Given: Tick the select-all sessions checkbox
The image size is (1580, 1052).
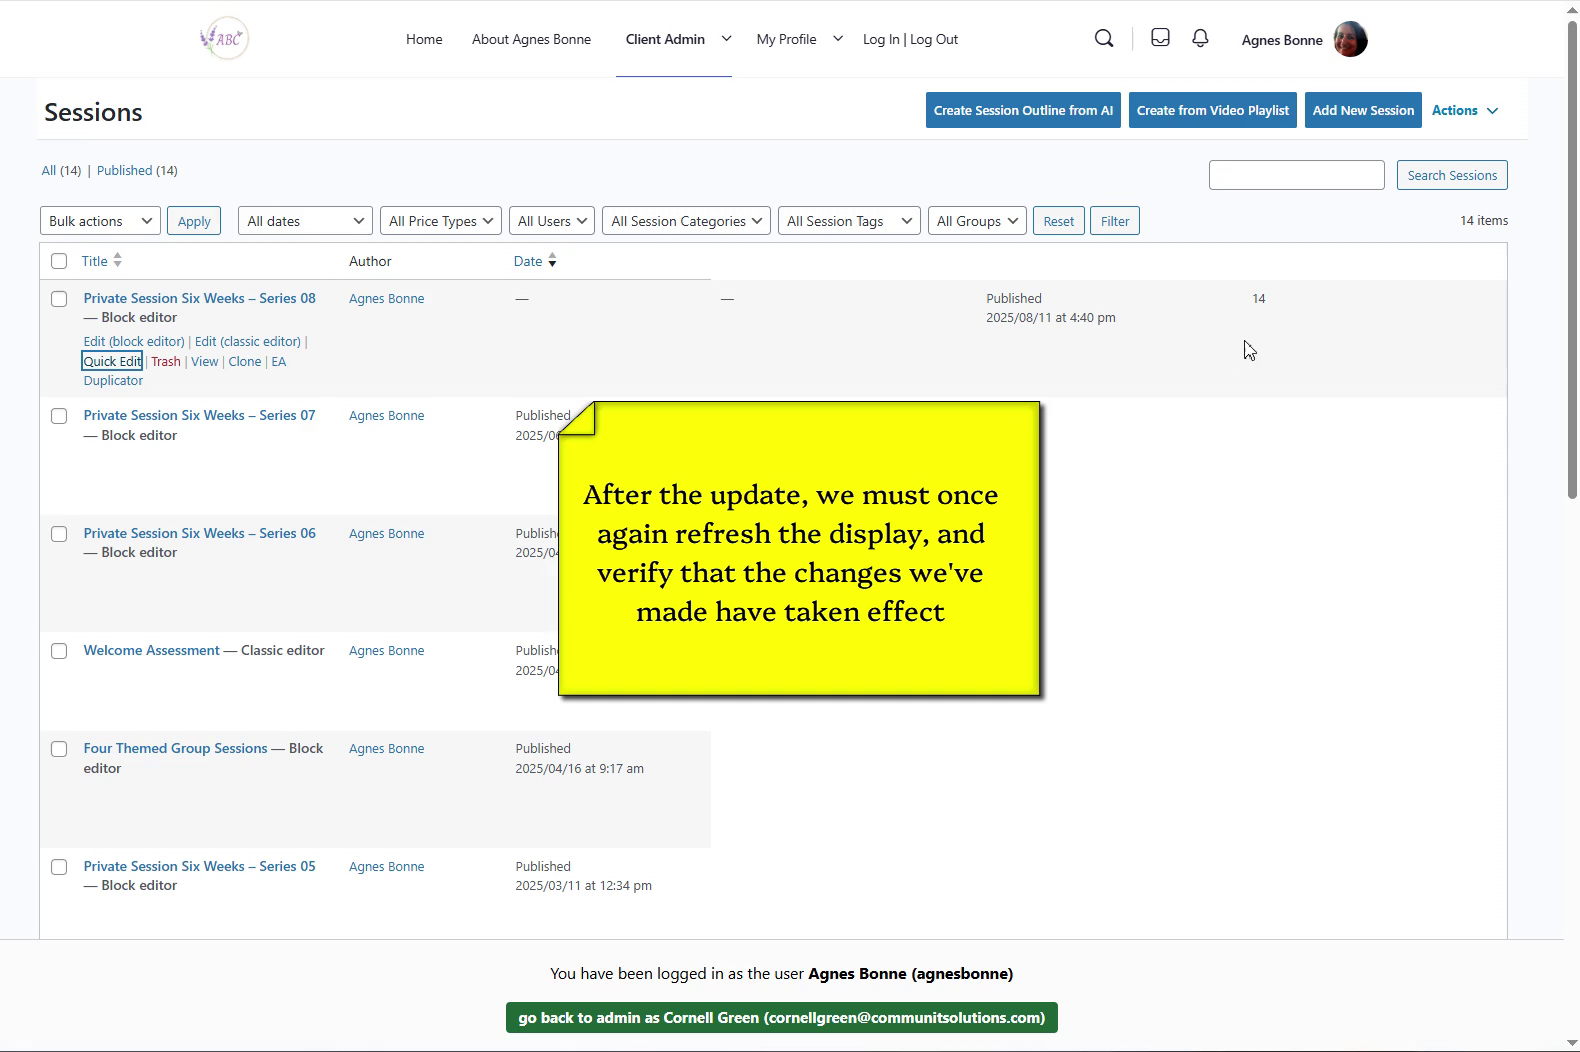Looking at the screenshot, I should 59,261.
